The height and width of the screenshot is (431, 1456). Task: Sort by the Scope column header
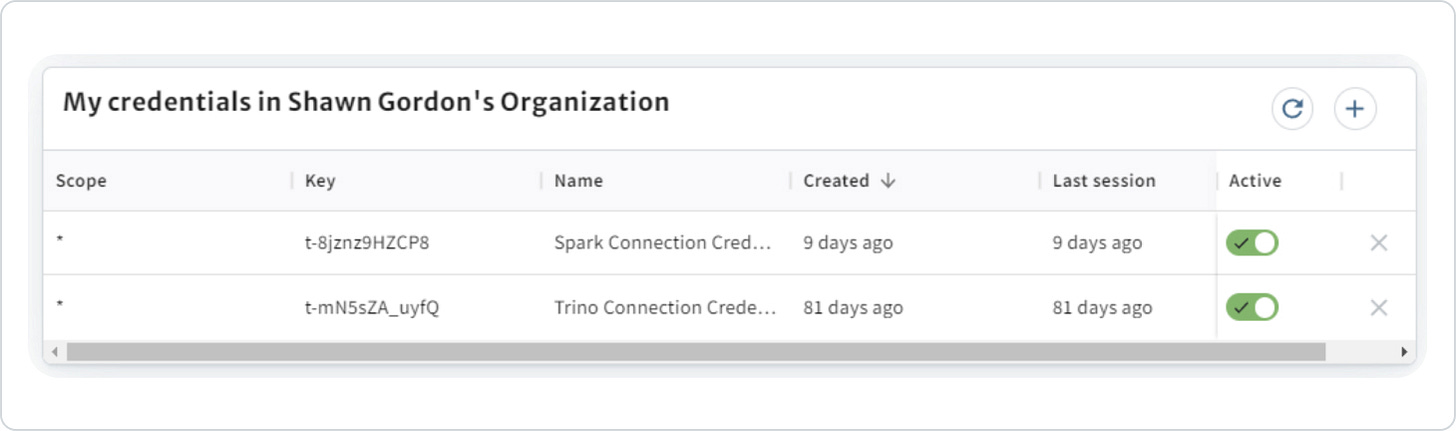pos(81,181)
